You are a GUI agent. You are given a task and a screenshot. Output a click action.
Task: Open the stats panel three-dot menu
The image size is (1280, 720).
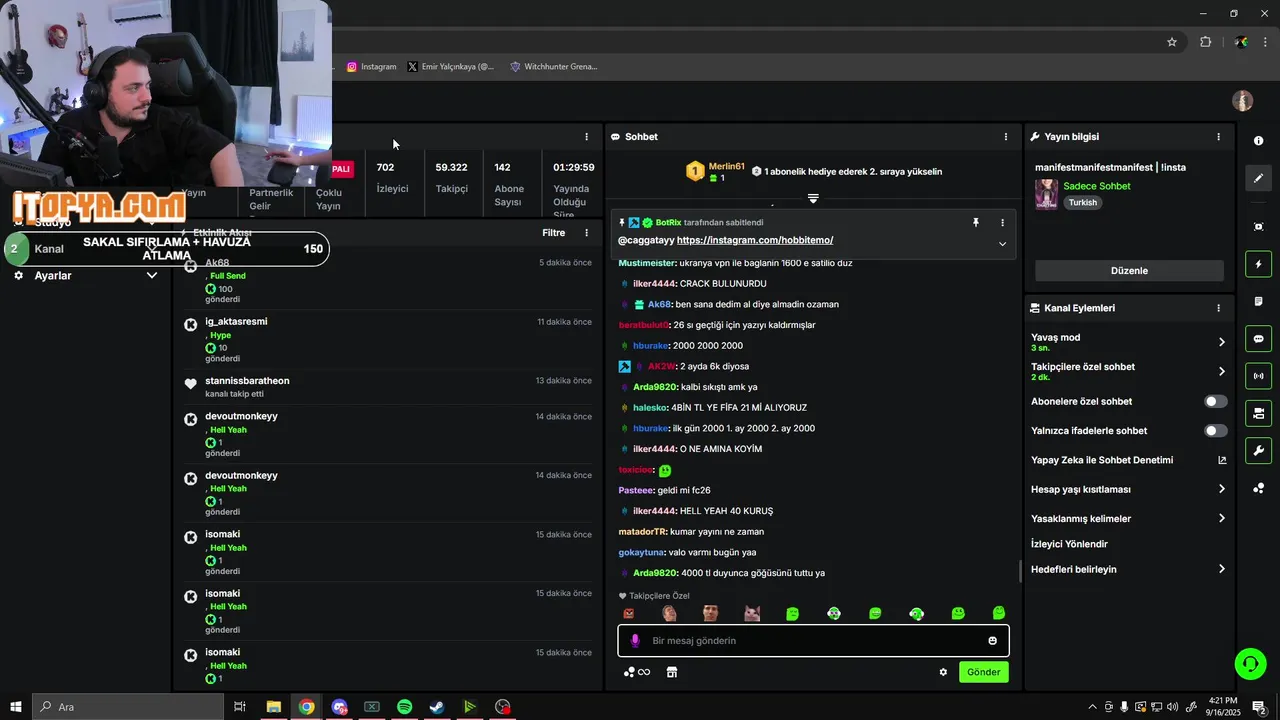coord(587,137)
